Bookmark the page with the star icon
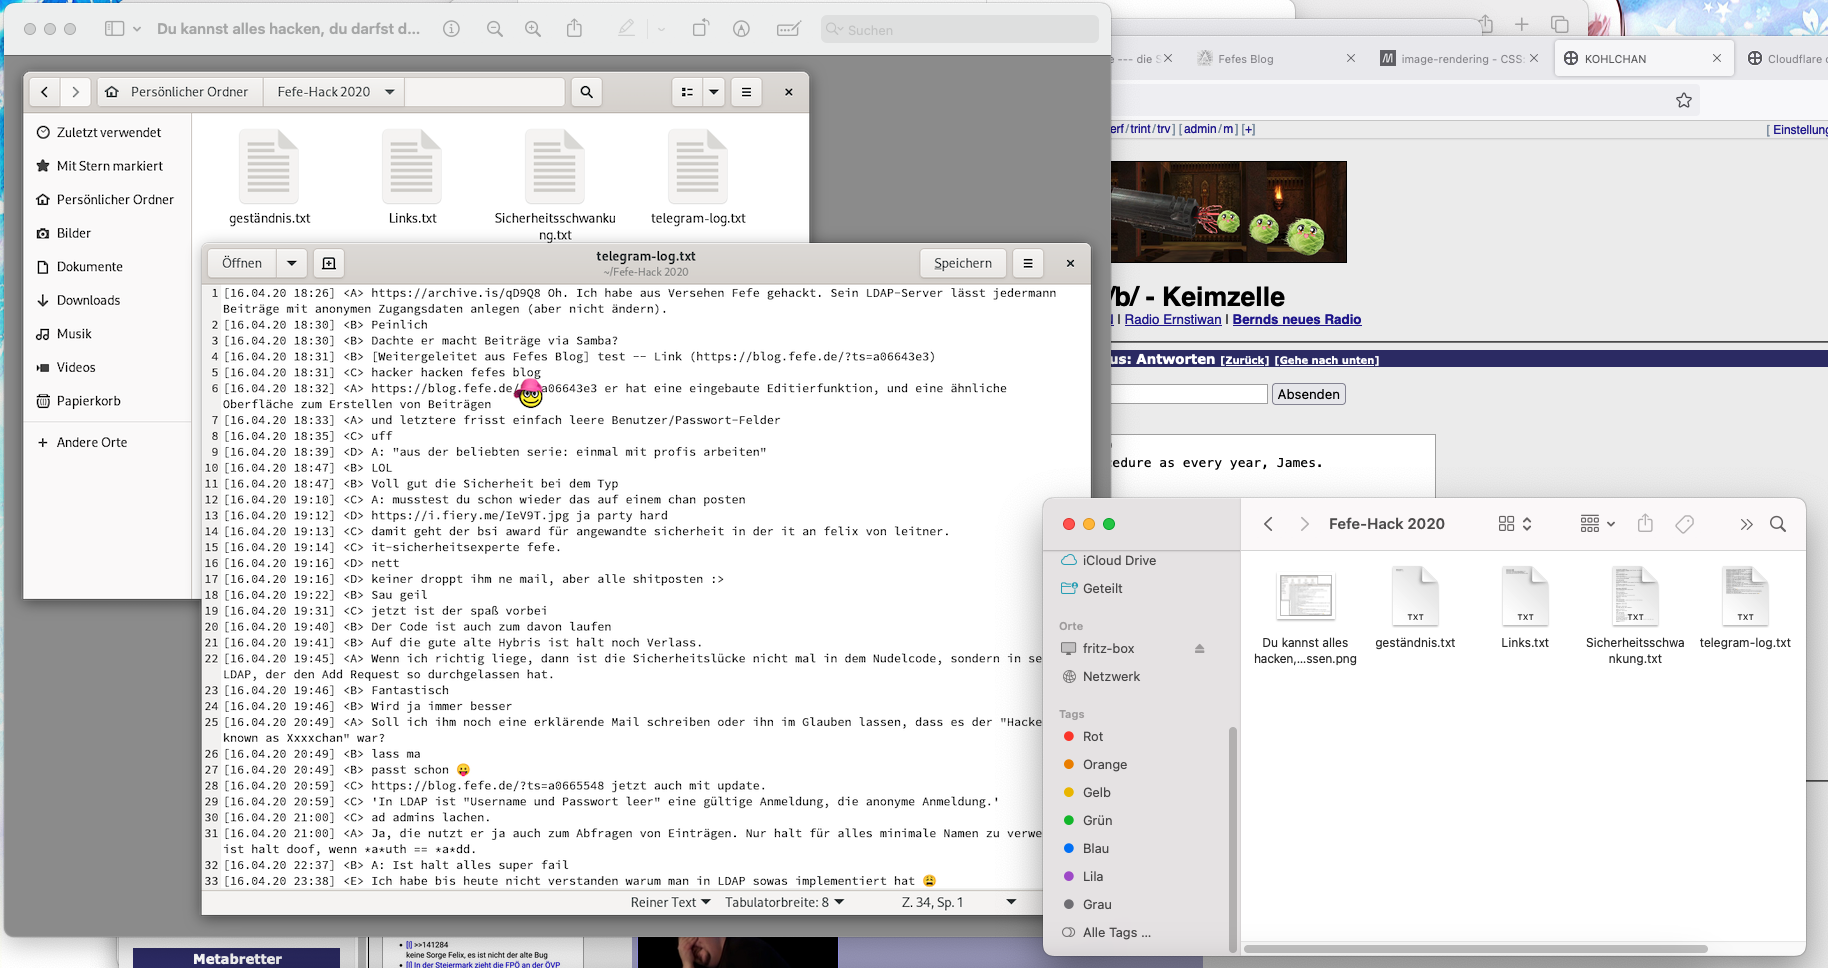The width and height of the screenshot is (1828, 968). [1684, 100]
